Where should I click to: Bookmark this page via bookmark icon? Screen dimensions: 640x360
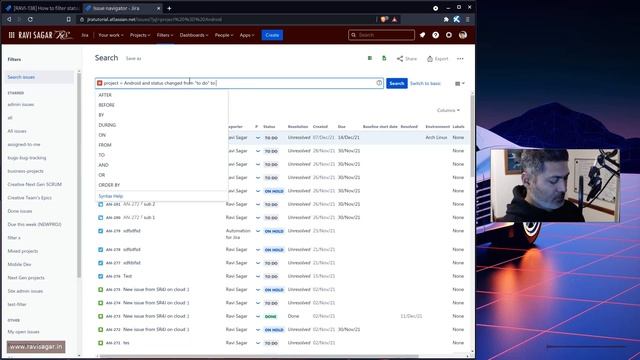tap(69, 19)
